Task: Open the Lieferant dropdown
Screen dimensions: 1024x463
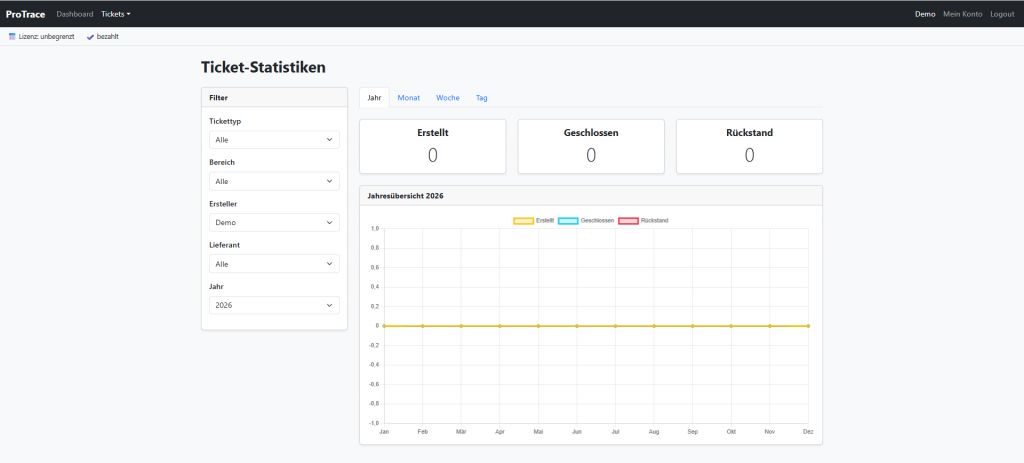Action: coord(274,264)
